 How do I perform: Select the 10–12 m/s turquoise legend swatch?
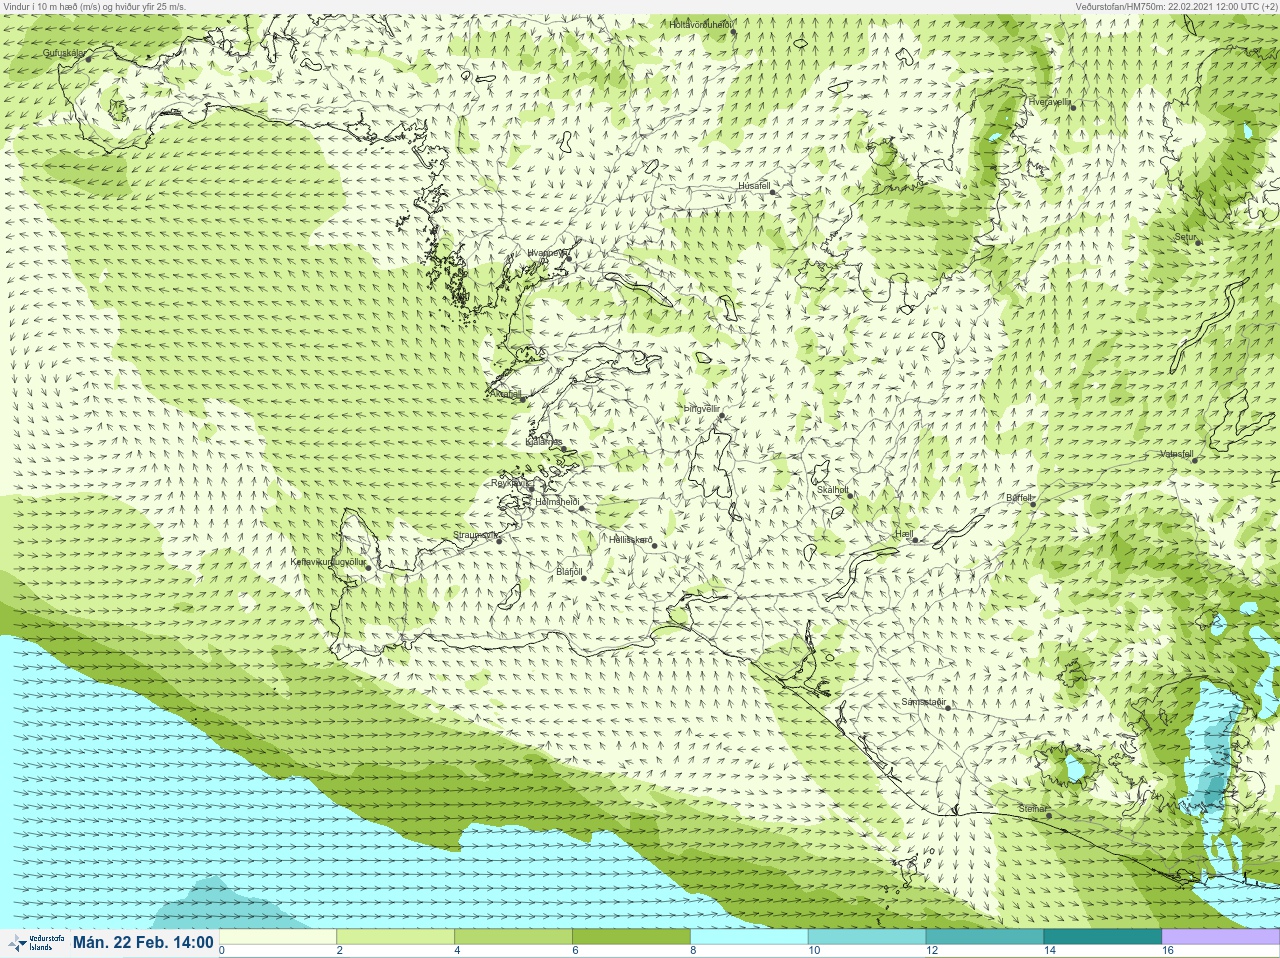click(867, 936)
